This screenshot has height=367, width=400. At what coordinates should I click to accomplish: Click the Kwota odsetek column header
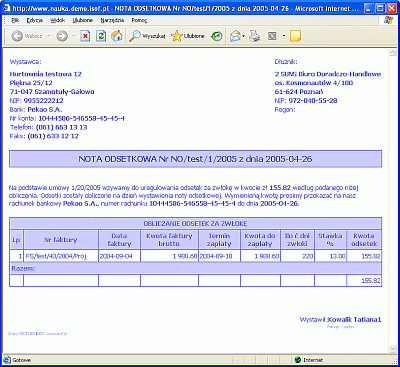coord(364,240)
